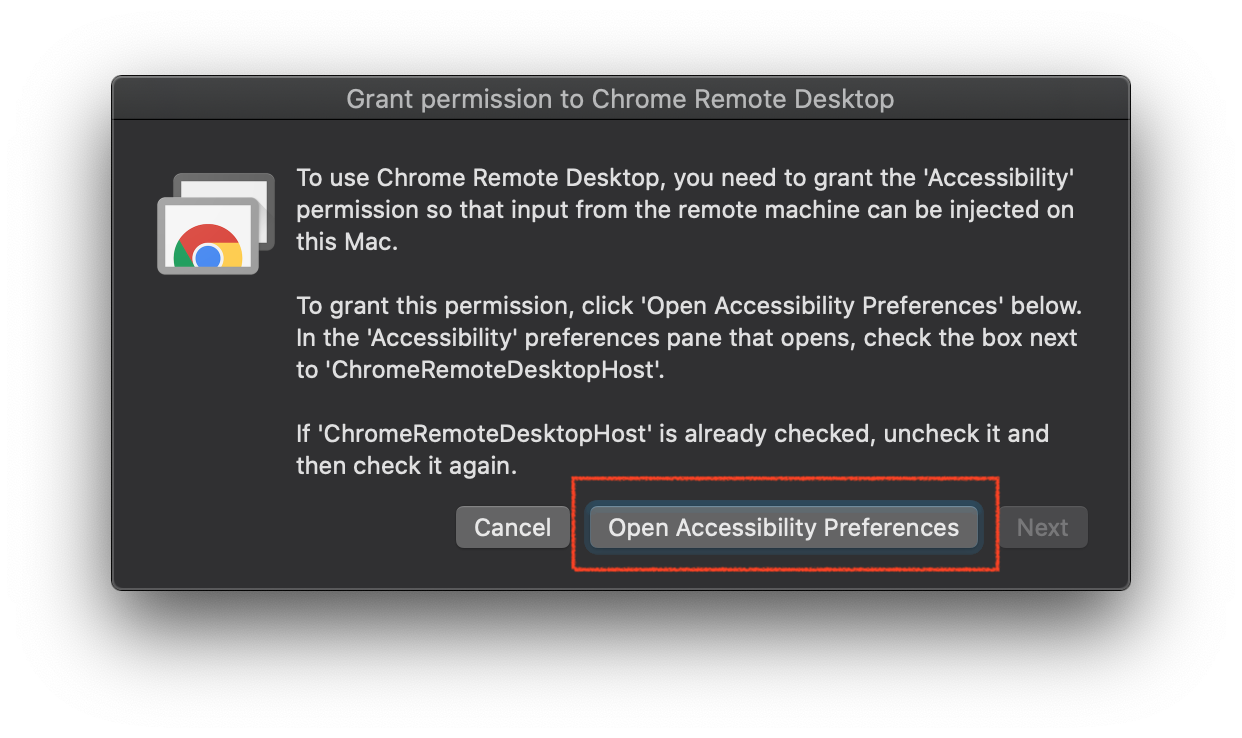Dismiss the dialog via Cancel
Image resolution: width=1242 pixels, height=738 pixels.
point(512,527)
